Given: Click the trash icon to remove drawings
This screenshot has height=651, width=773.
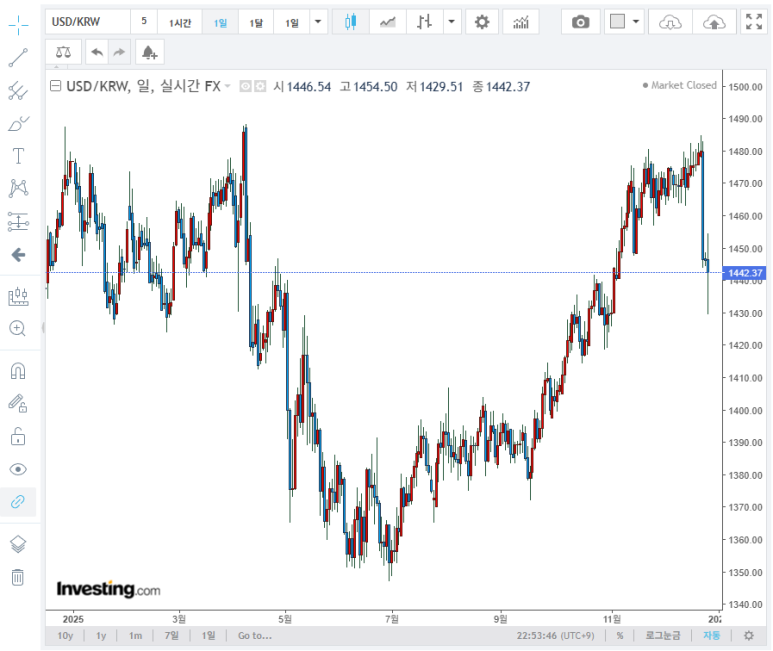Looking at the screenshot, I should click(18, 577).
